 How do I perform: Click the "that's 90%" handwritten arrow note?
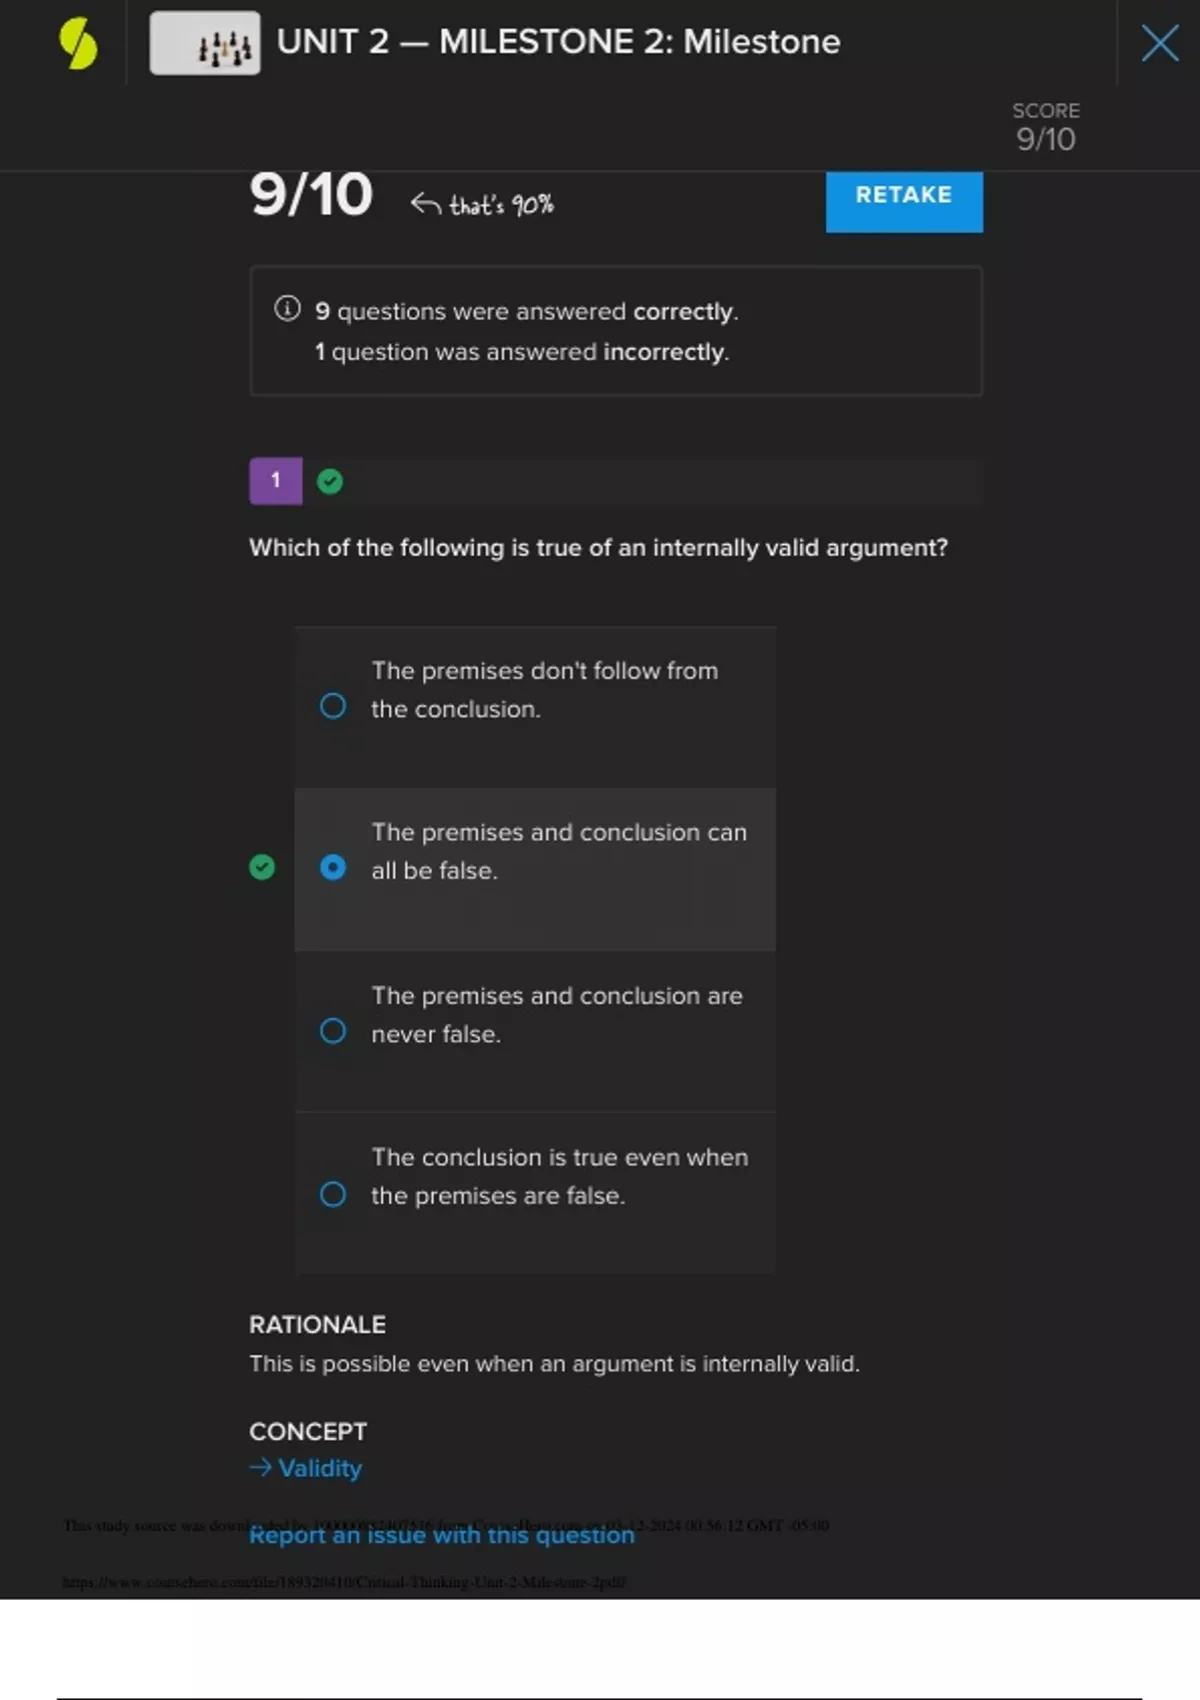tap(482, 205)
